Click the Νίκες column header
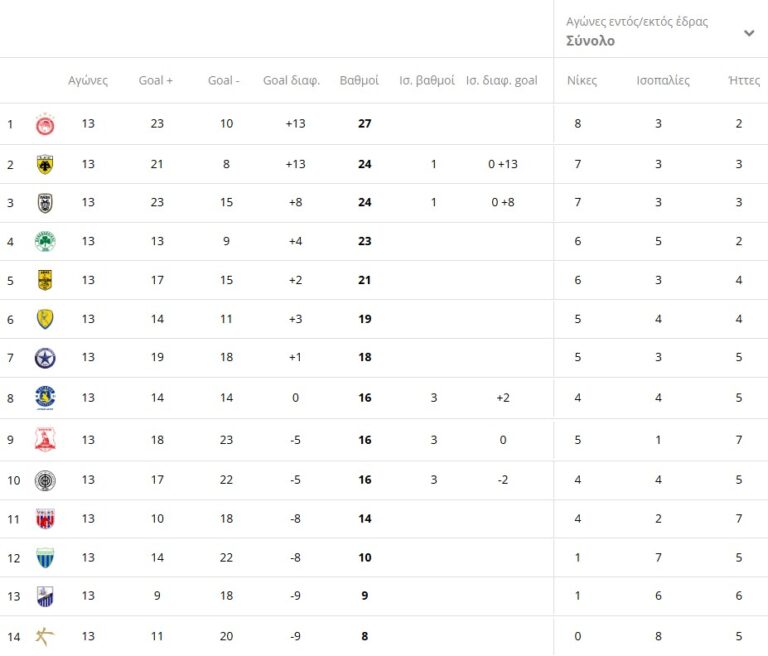 pos(582,81)
